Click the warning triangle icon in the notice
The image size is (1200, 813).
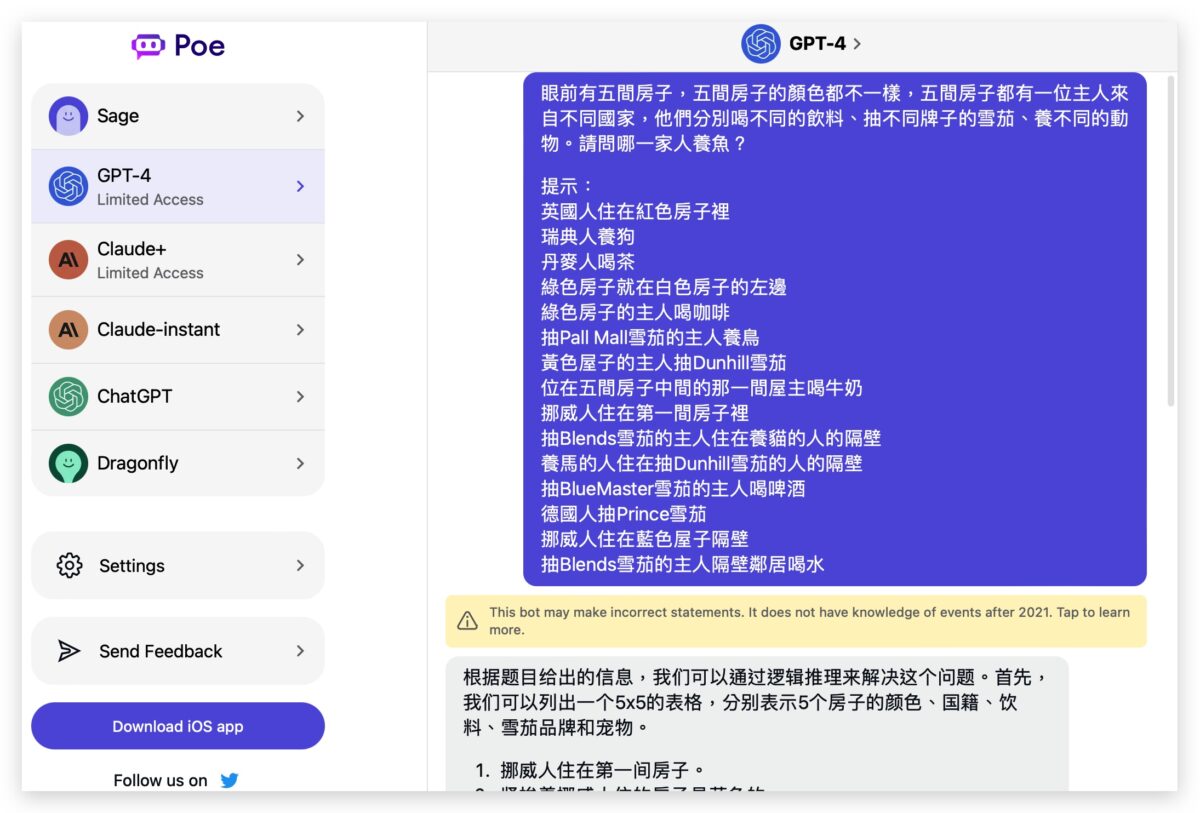click(467, 621)
